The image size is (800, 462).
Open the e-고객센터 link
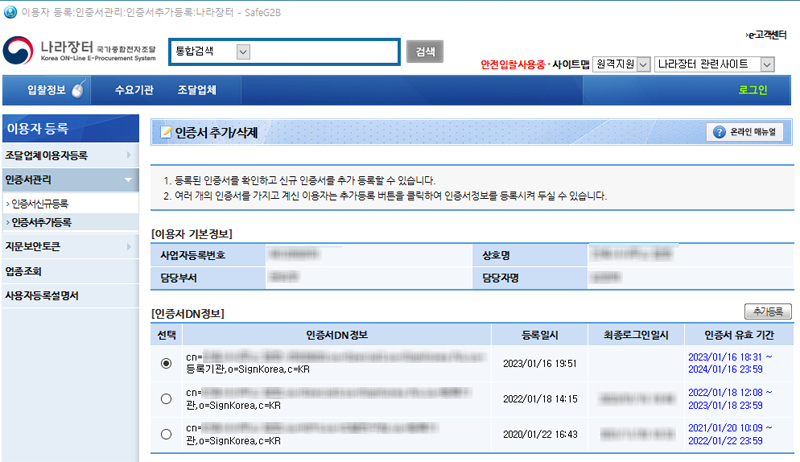[x=766, y=35]
